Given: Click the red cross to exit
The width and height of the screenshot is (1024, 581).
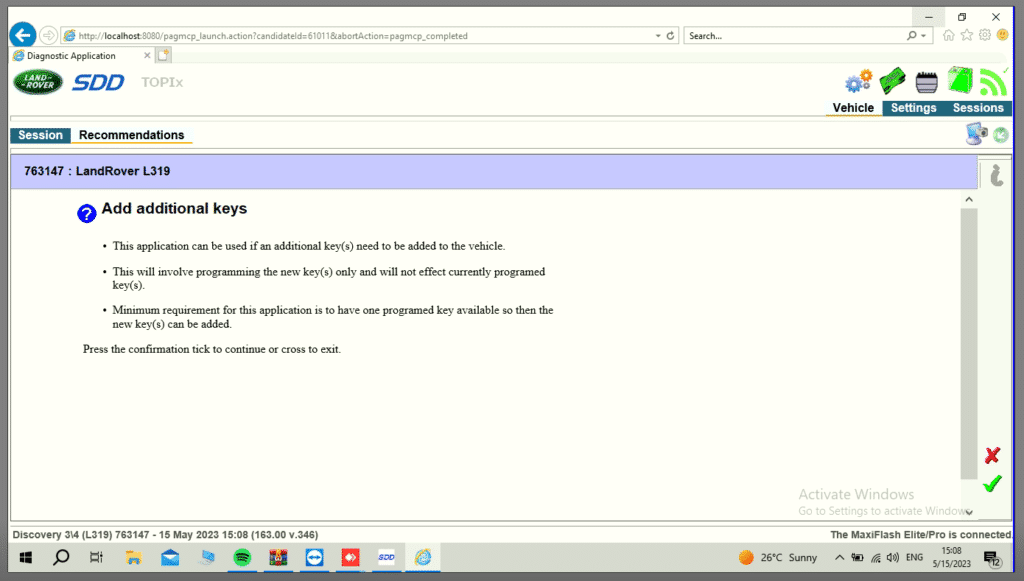Looking at the screenshot, I should coord(992,455).
